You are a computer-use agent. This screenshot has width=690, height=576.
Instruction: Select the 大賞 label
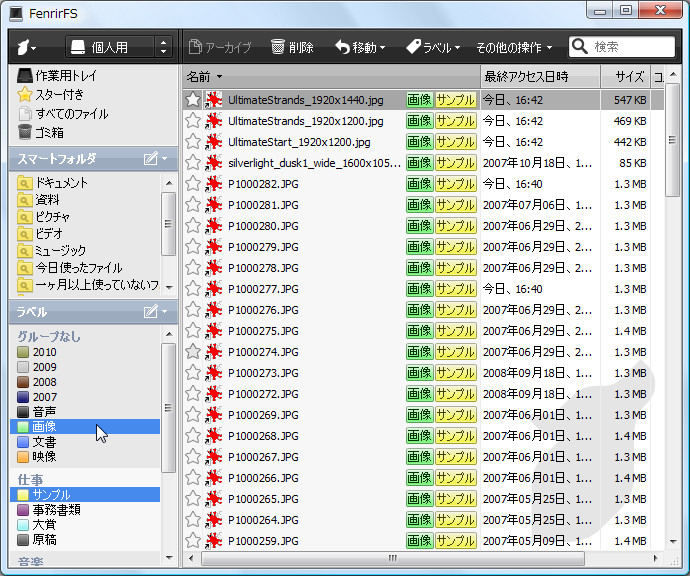pyautogui.click(x=85, y=525)
